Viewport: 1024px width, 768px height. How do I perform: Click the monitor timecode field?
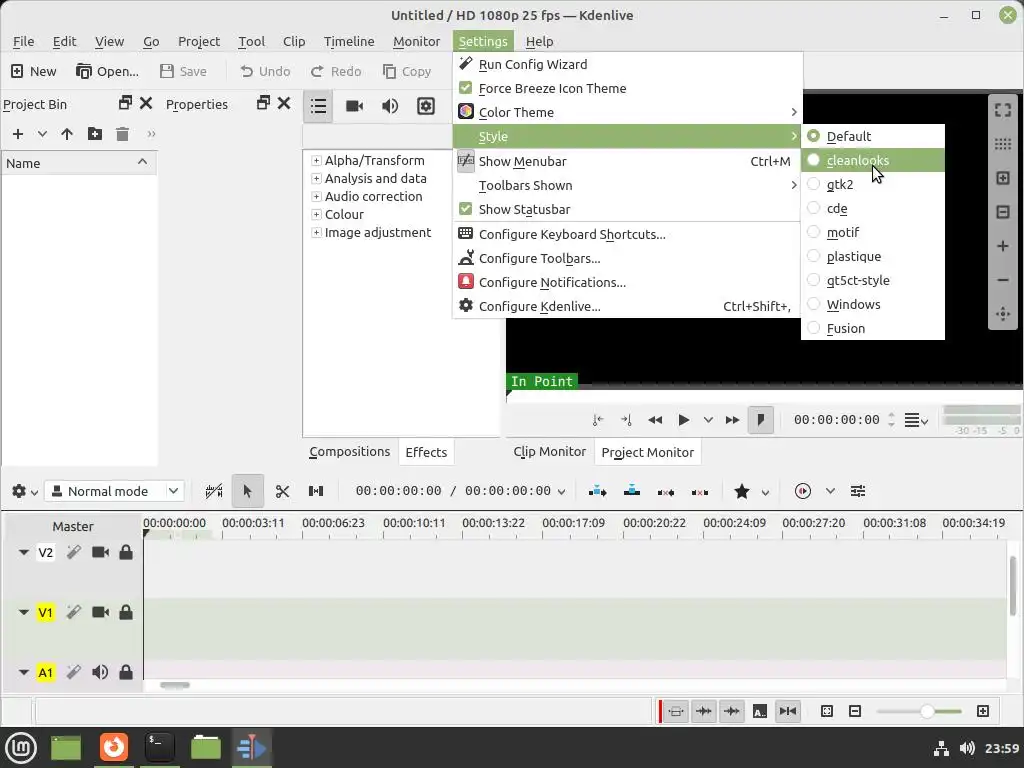coord(837,420)
